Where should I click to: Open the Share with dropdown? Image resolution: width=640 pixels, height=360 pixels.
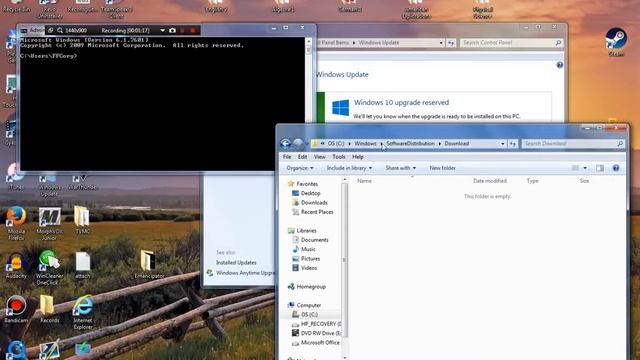click(400, 168)
